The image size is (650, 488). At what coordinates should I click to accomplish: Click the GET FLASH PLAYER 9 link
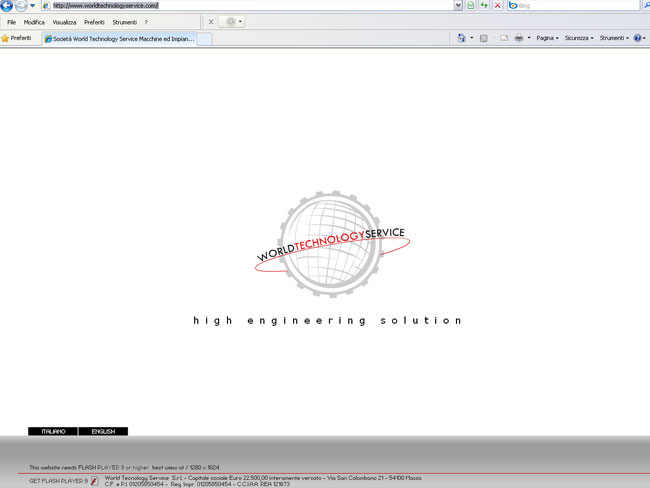pos(58,481)
